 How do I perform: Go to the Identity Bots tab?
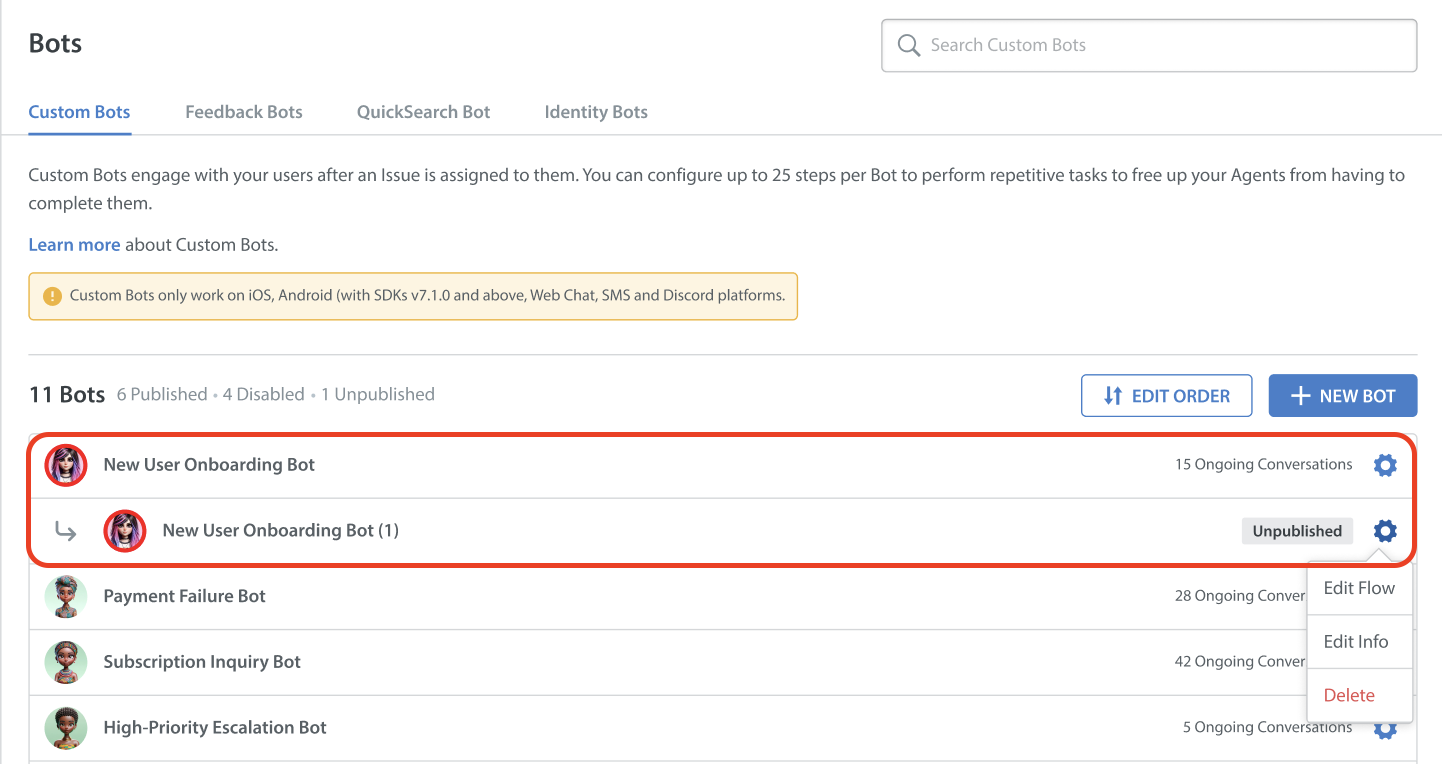(x=596, y=112)
